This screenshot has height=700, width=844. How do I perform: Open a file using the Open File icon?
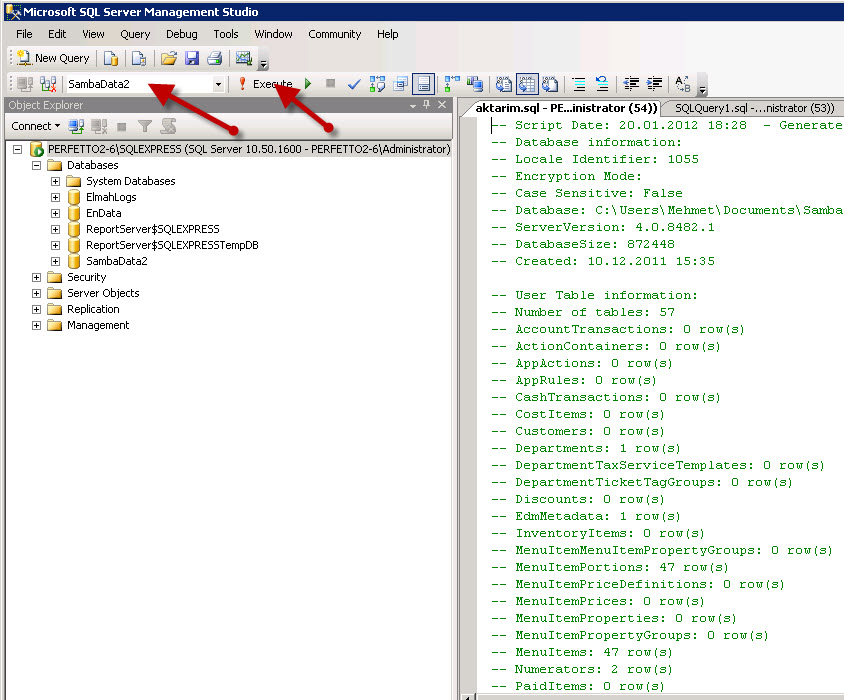pos(168,57)
